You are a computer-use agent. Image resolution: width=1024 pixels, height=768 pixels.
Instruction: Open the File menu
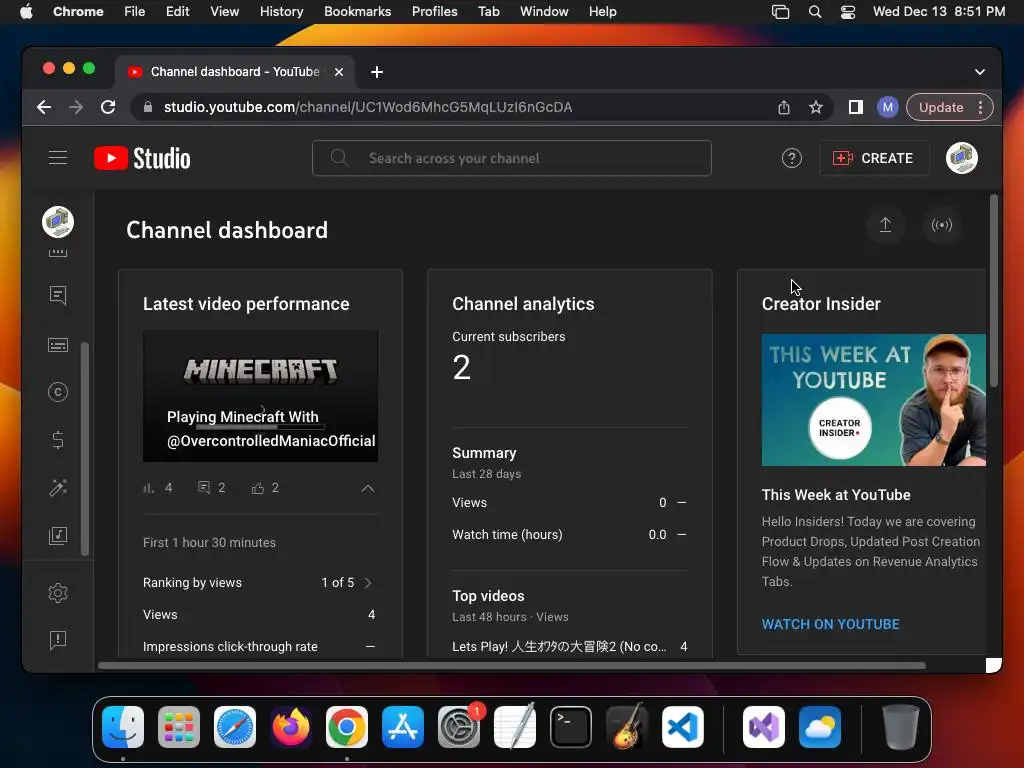point(135,12)
